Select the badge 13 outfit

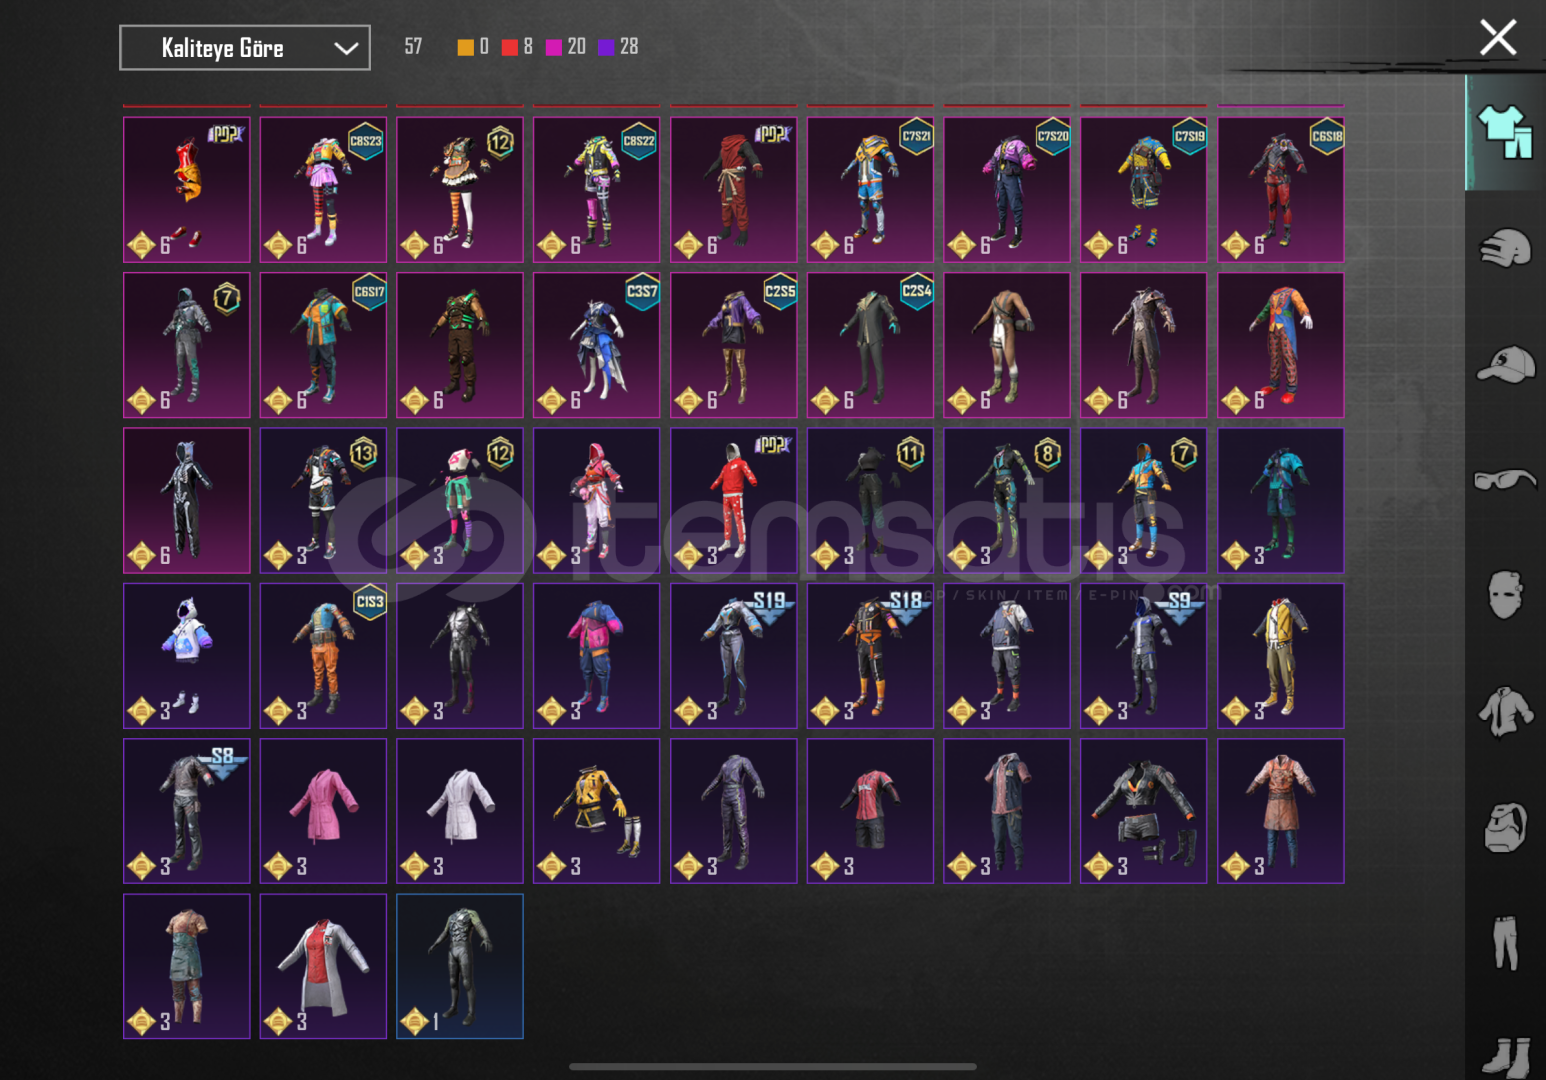(x=323, y=501)
